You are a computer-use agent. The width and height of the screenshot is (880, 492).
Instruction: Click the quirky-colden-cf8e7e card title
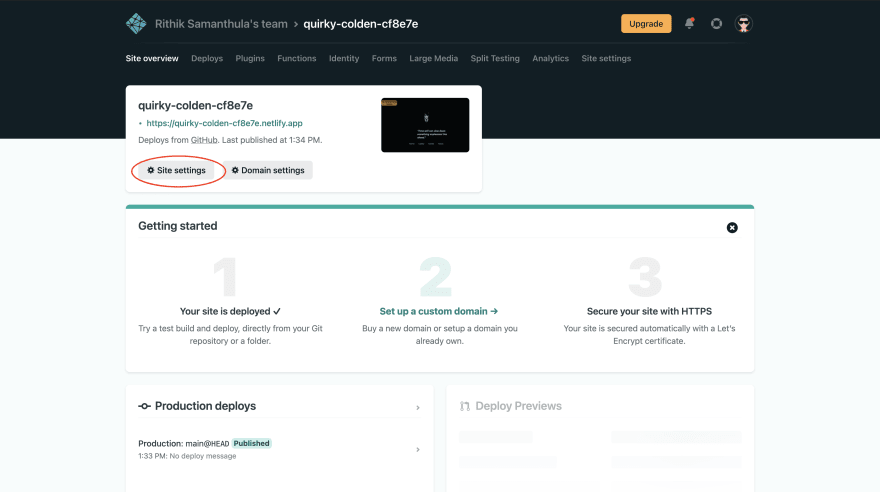tap(195, 105)
